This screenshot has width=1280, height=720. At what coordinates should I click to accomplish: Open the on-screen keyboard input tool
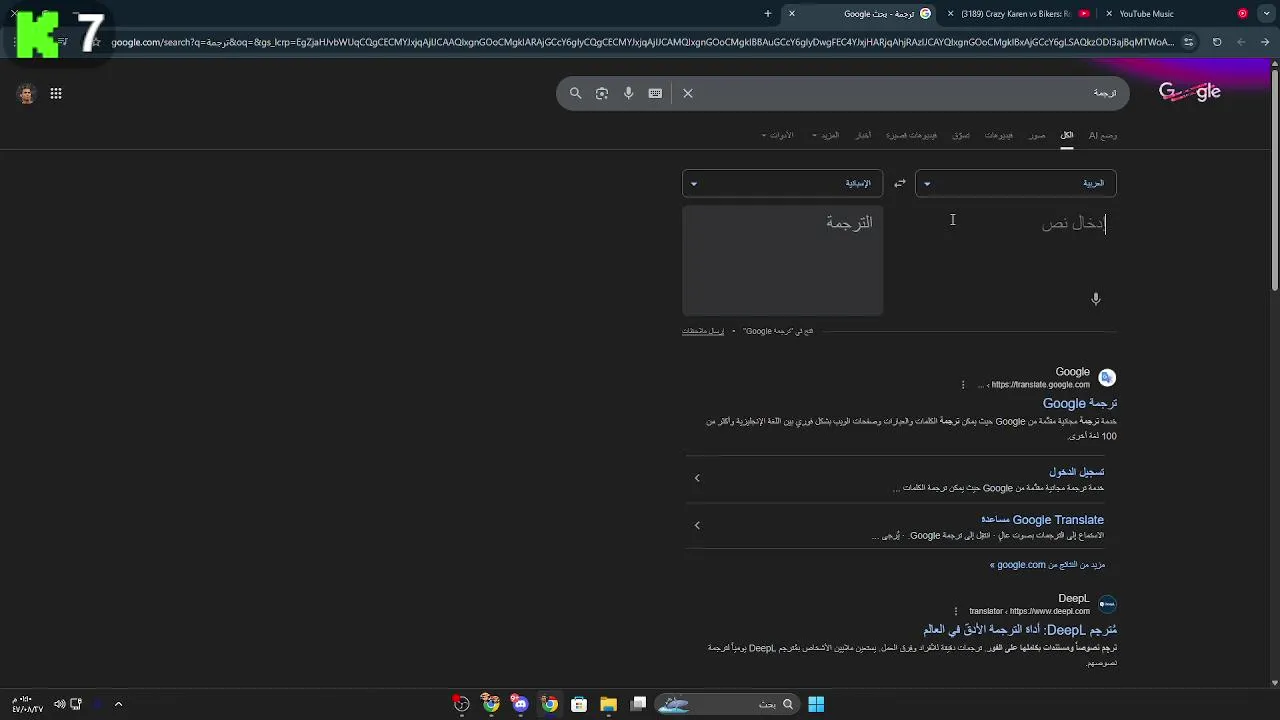click(x=655, y=93)
